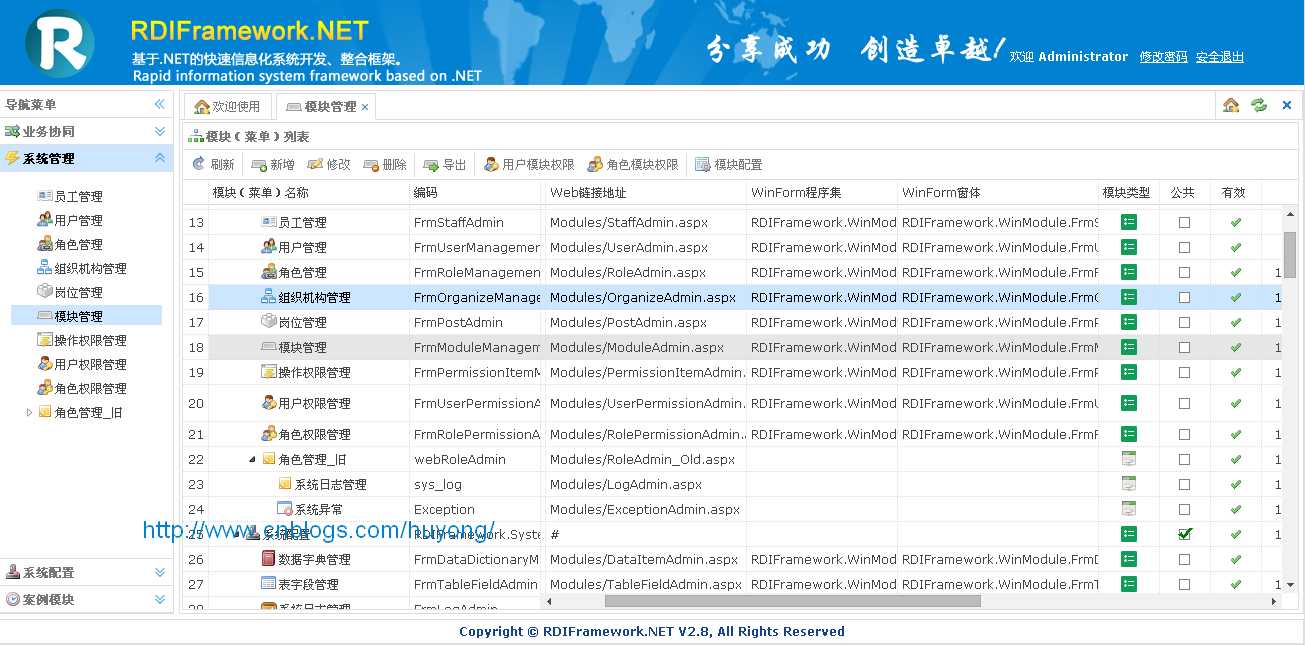Toggle public checkbox for 数据字典管理 row
Screen dimensions: 1305x645
[x=1184, y=559]
